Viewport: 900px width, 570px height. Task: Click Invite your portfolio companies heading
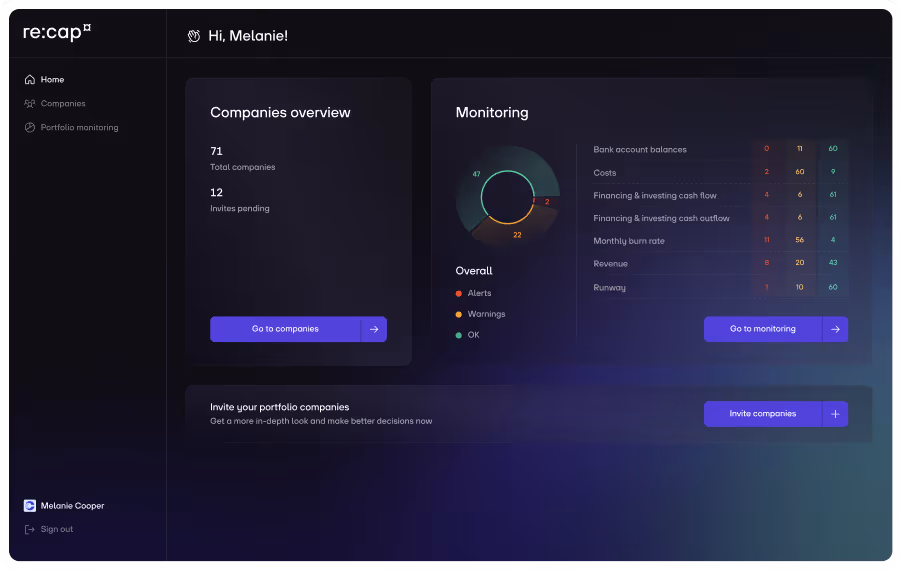pyautogui.click(x=280, y=408)
